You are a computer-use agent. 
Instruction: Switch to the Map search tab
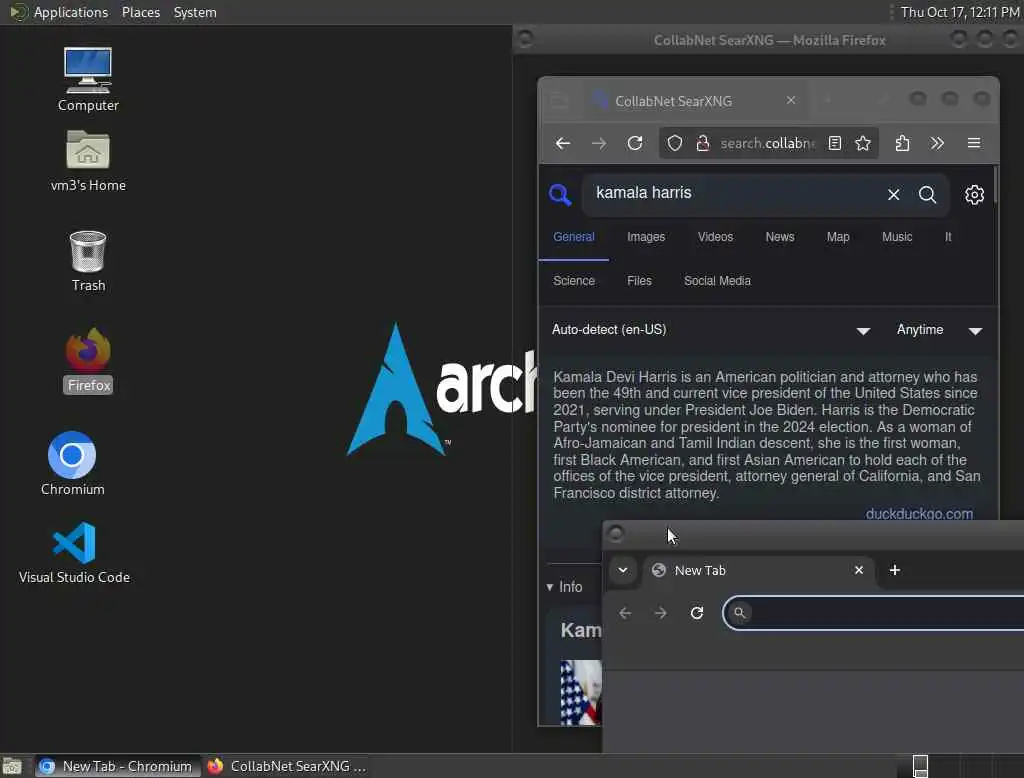coord(838,237)
